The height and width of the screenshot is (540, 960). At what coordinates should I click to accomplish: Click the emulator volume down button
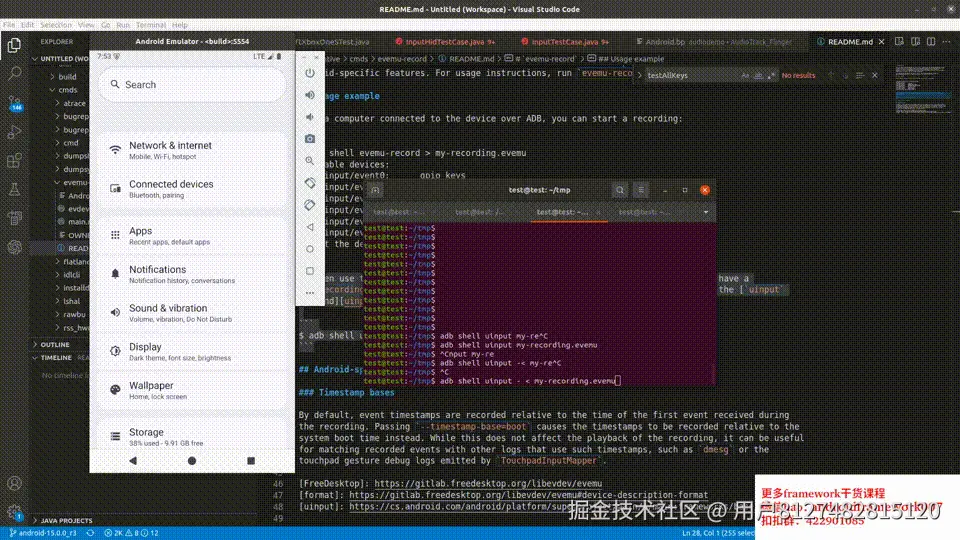click(310, 117)
